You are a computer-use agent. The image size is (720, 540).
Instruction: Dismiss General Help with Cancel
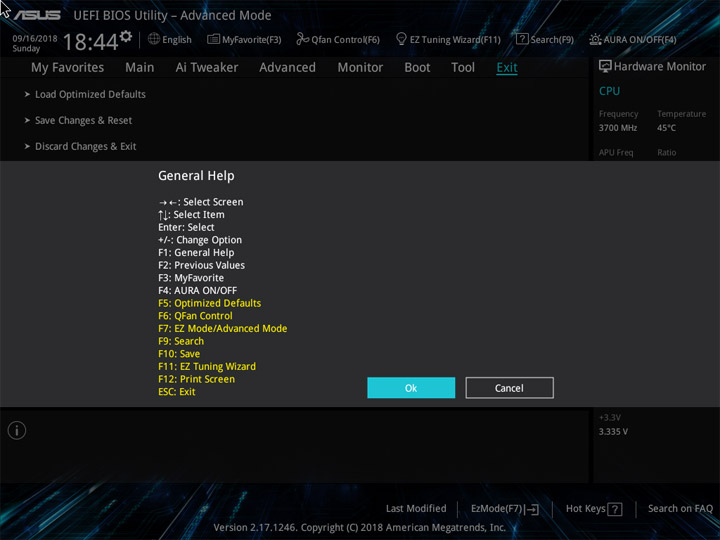(509, 388)
